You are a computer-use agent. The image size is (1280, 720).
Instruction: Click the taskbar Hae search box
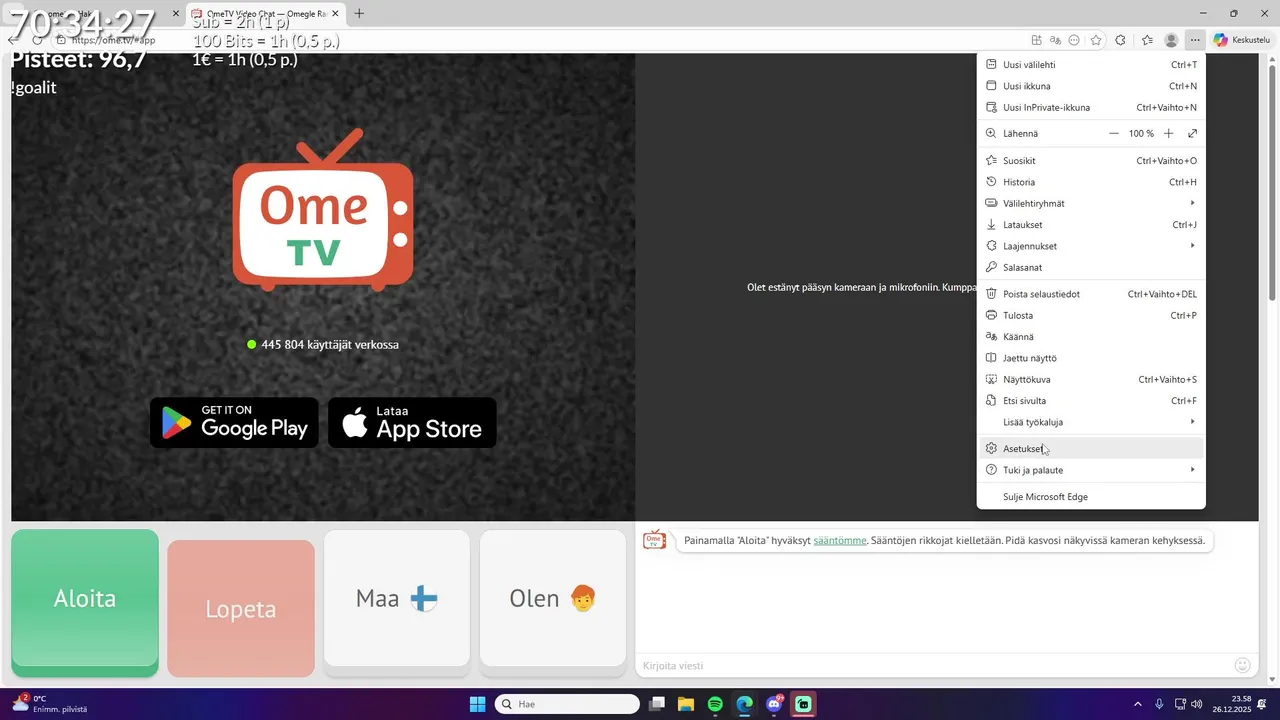click(567, 704)
